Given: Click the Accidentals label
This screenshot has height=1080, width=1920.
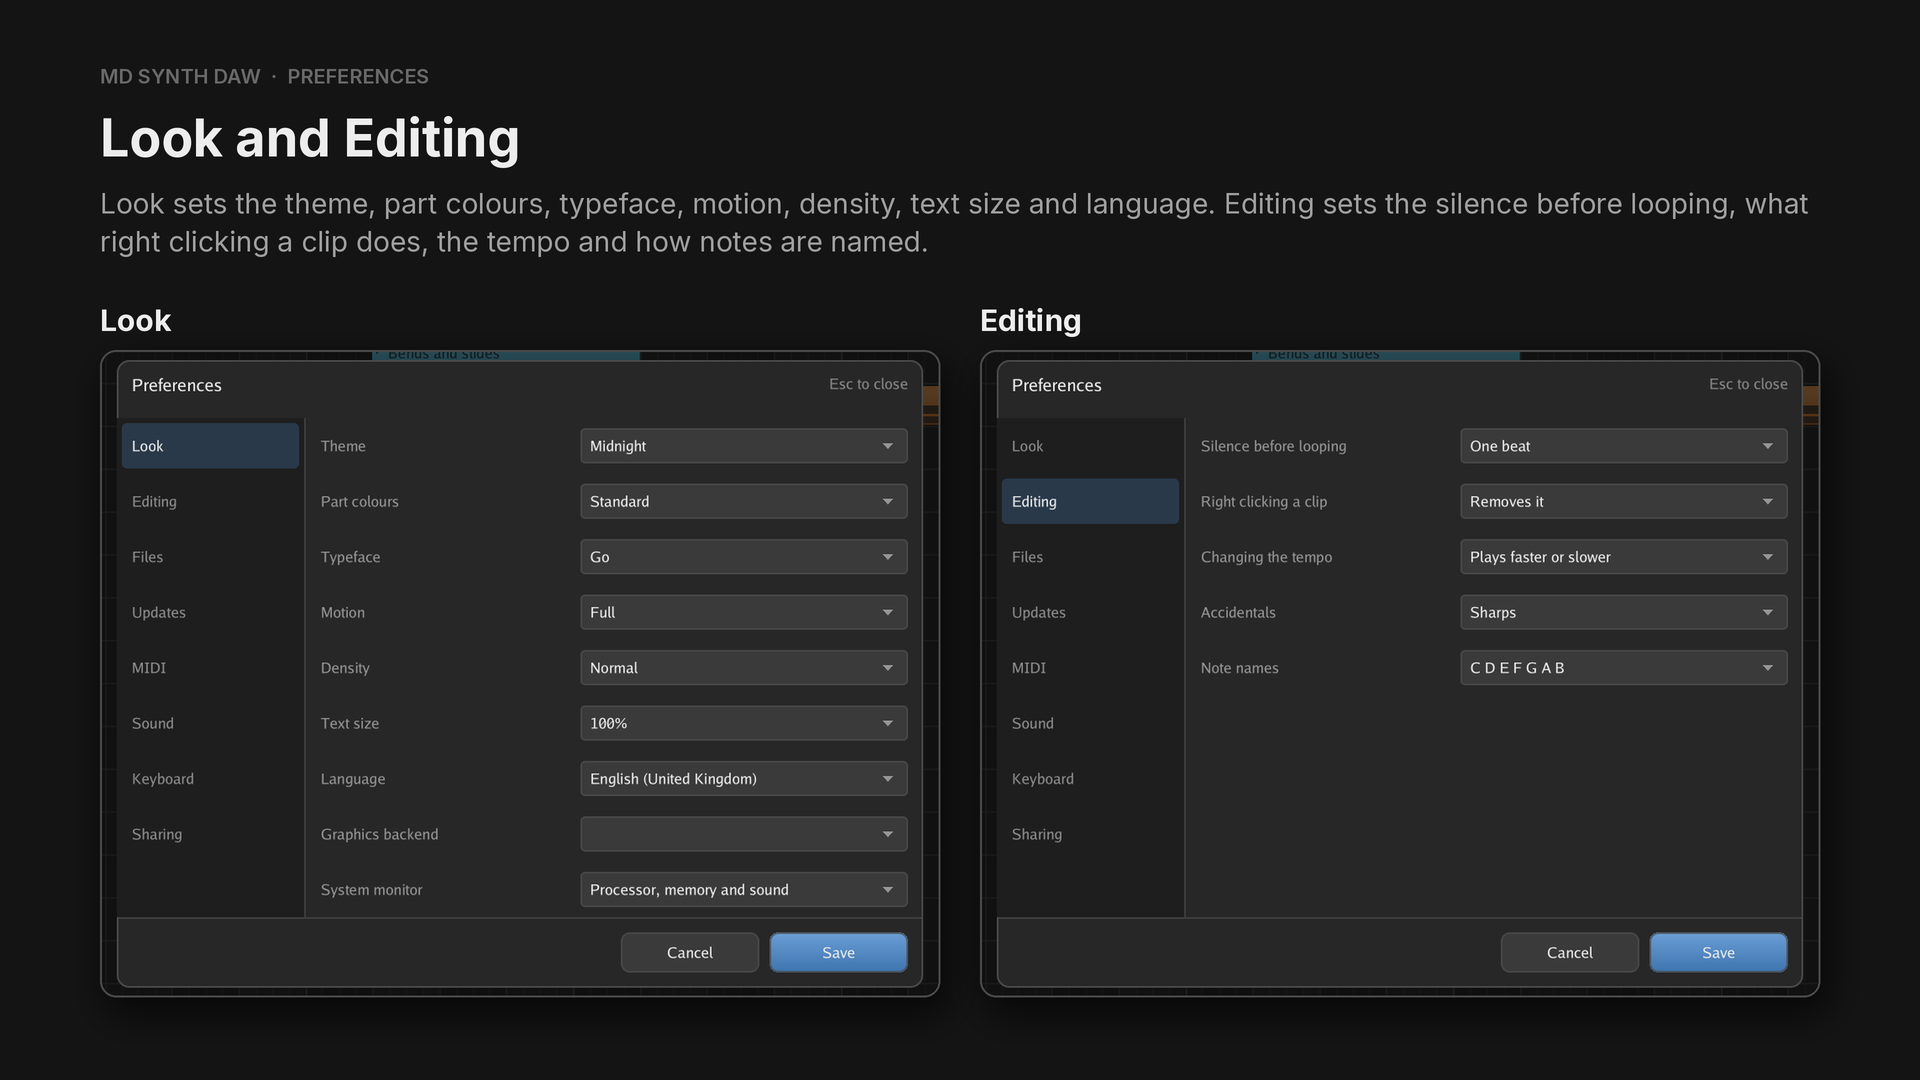Looking at the screenshot, I should 1238,612.
